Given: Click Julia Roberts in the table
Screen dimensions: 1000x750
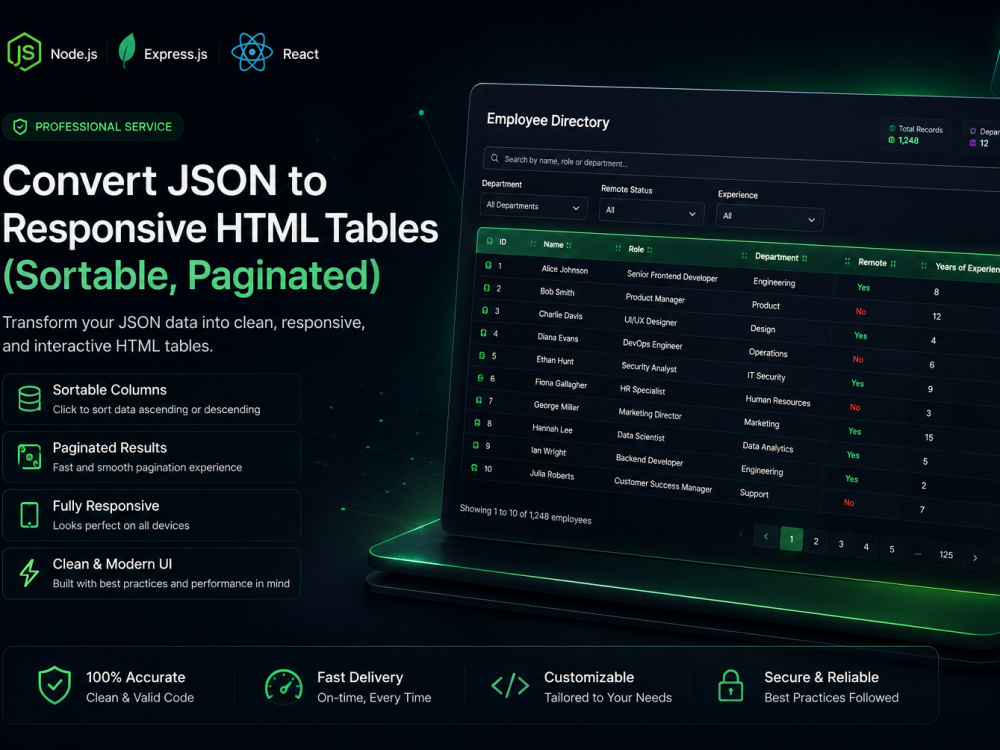Looking at the screenshot, I should [x=552, y=474].
